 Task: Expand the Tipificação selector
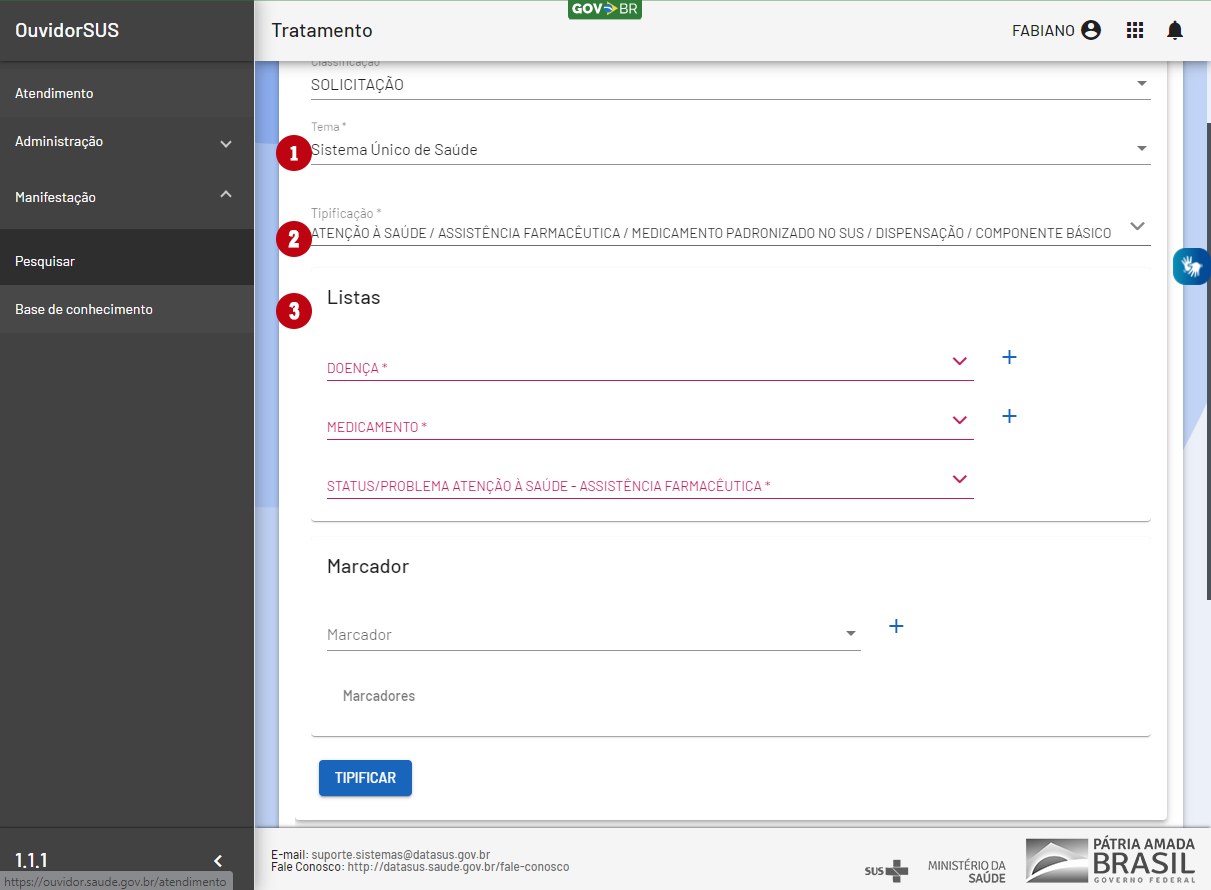coord(1137,226)
